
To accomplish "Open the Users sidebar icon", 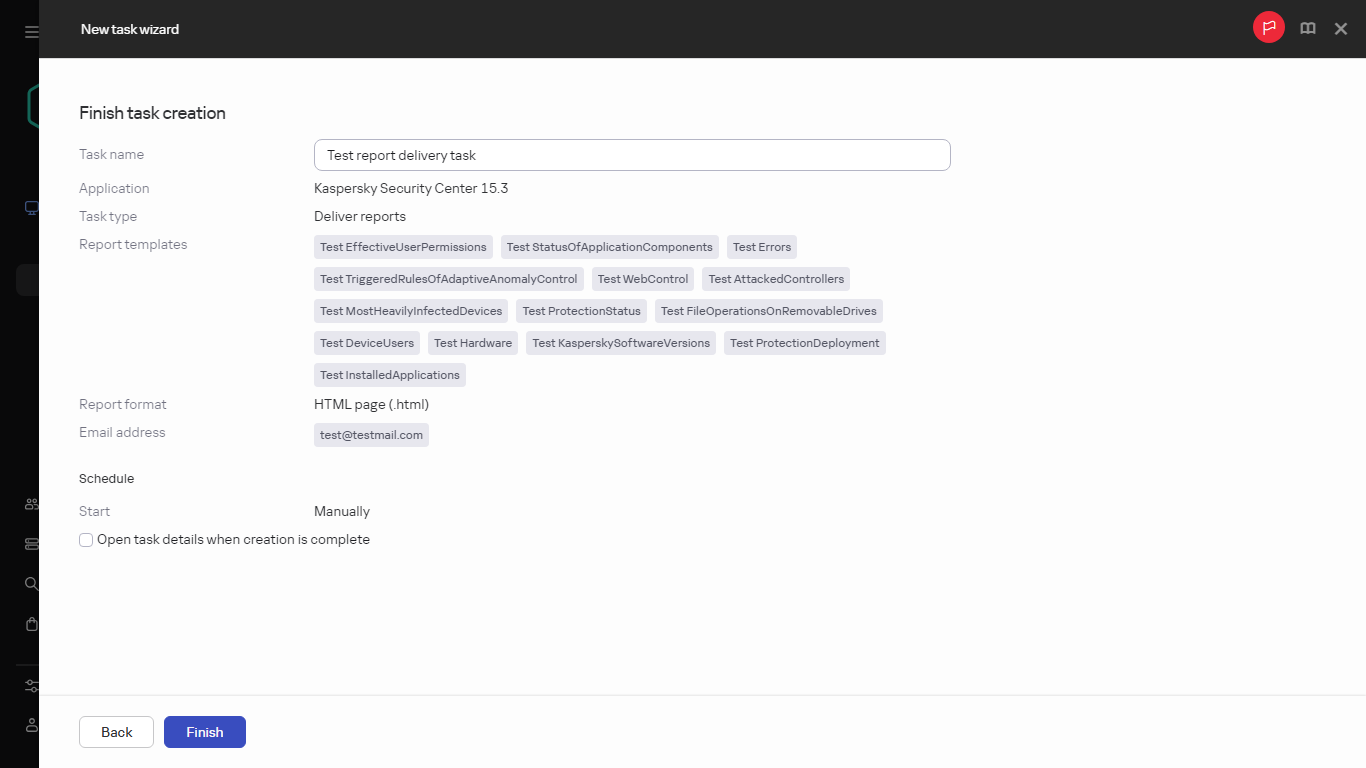I will 30,504.
